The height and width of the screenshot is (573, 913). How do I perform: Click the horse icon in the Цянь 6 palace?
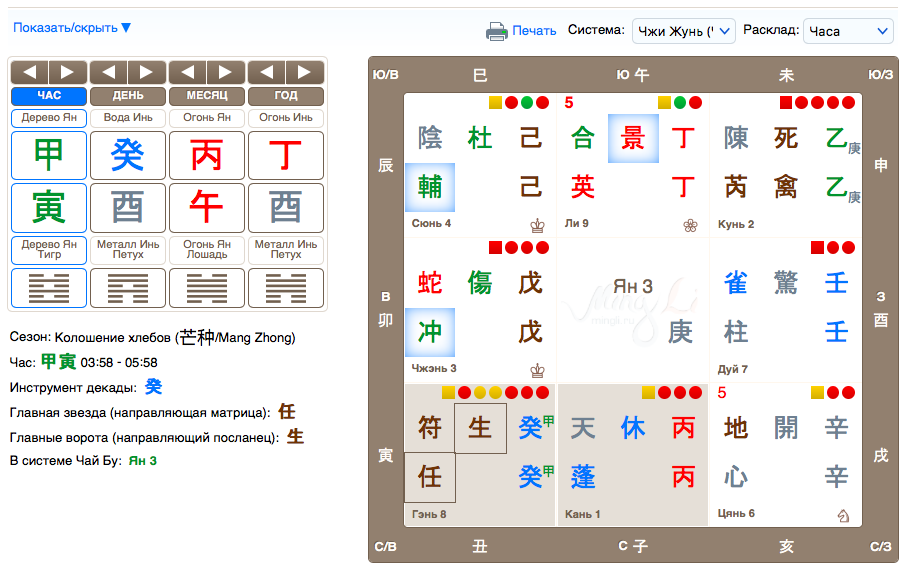click(x=843, y=516)
